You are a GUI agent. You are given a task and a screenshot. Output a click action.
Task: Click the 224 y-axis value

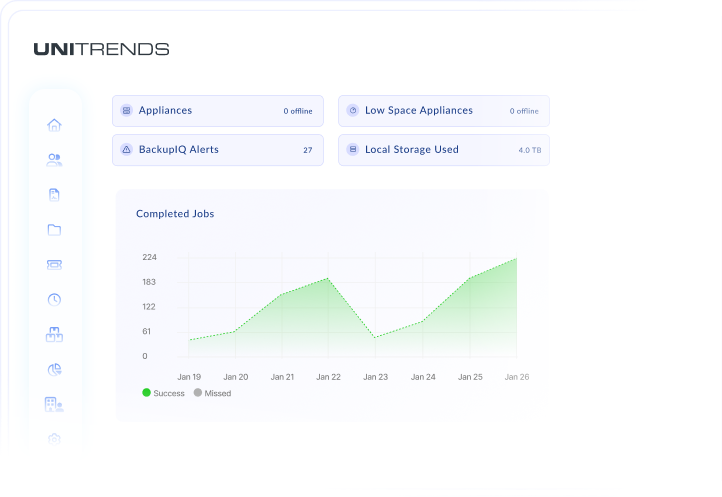[x=150, y=257]
